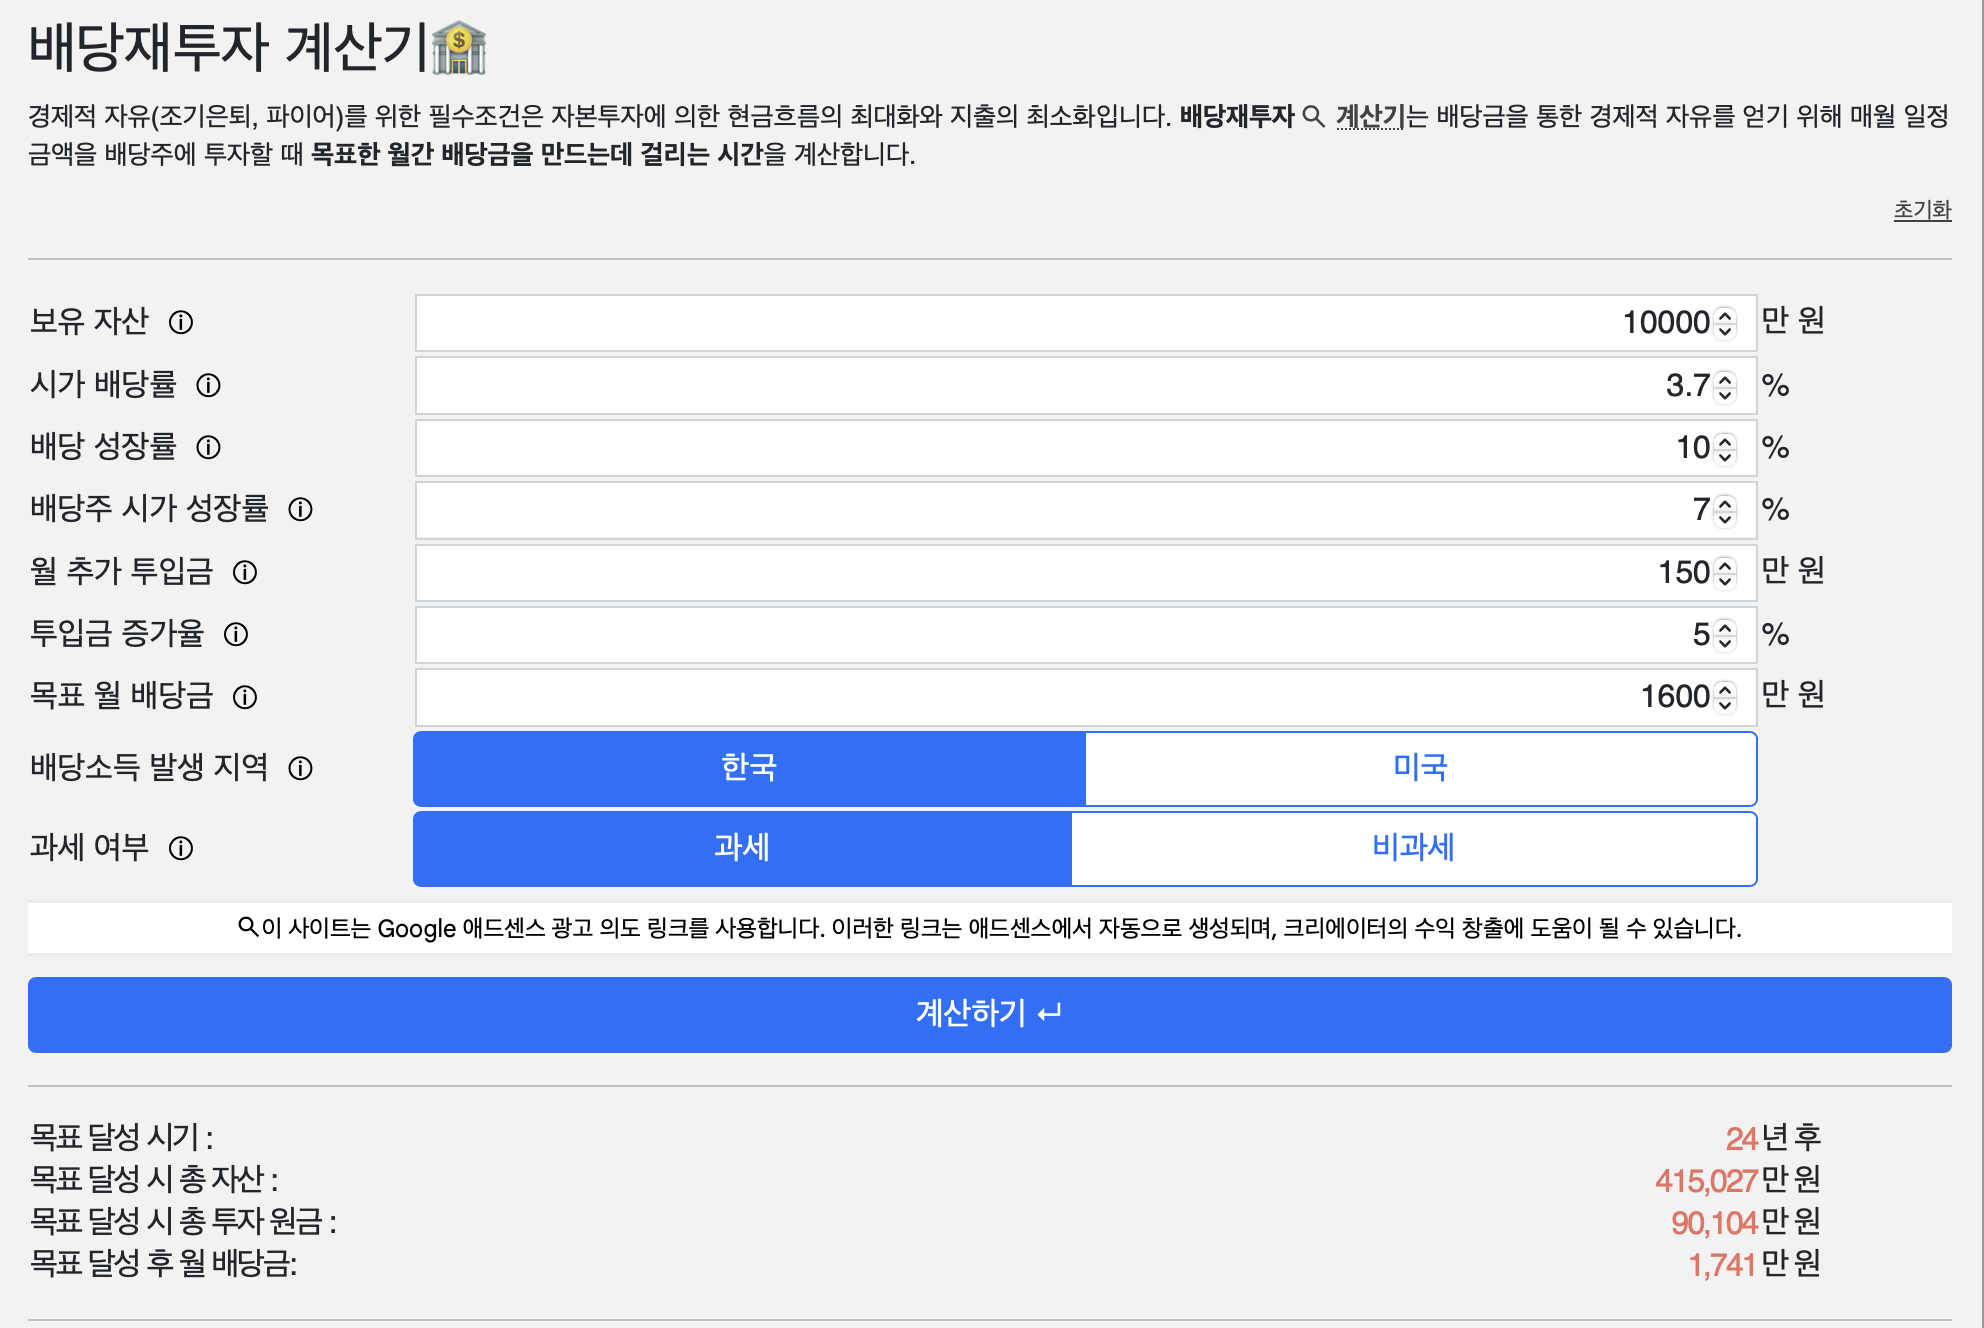The width and height of the screenshot is (1984, 1328).
Task: Switch taxation option to 비과세
Action: click(1413, 848)
